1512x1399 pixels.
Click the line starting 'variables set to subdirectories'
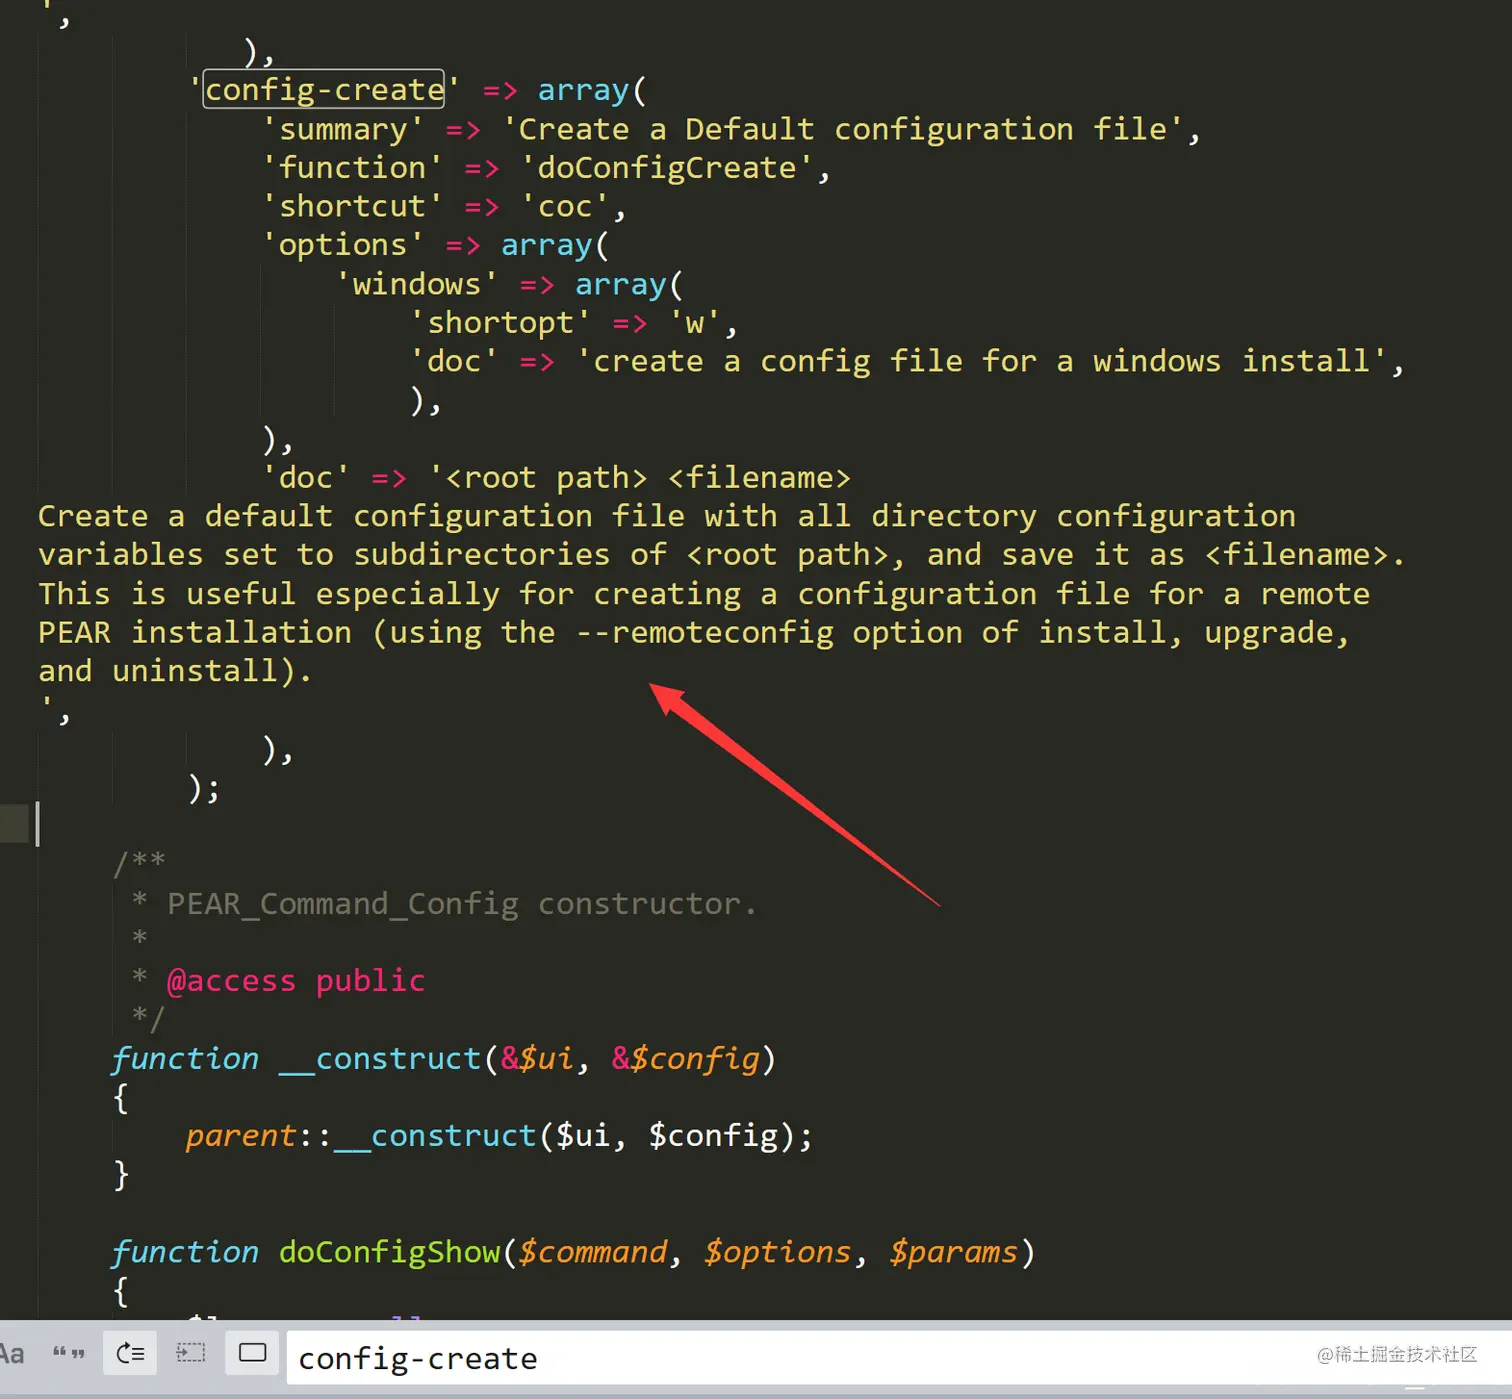point(721,555)
